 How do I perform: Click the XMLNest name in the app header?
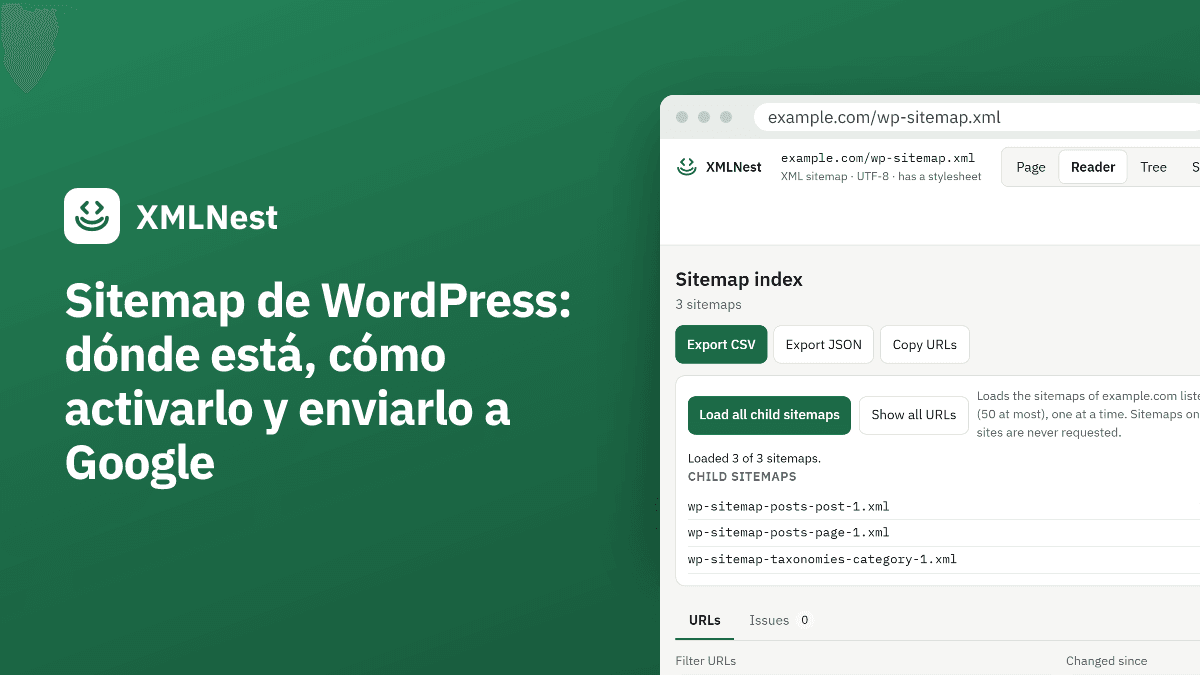[733, 167]
